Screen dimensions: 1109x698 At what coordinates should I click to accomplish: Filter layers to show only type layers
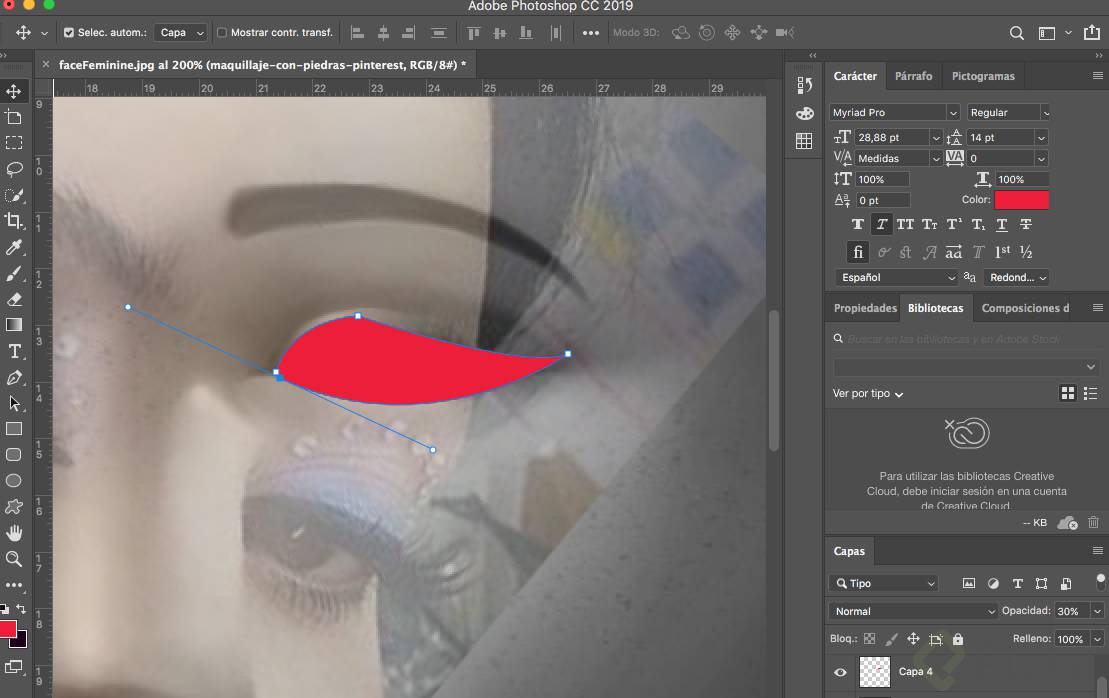point(1017,583)
